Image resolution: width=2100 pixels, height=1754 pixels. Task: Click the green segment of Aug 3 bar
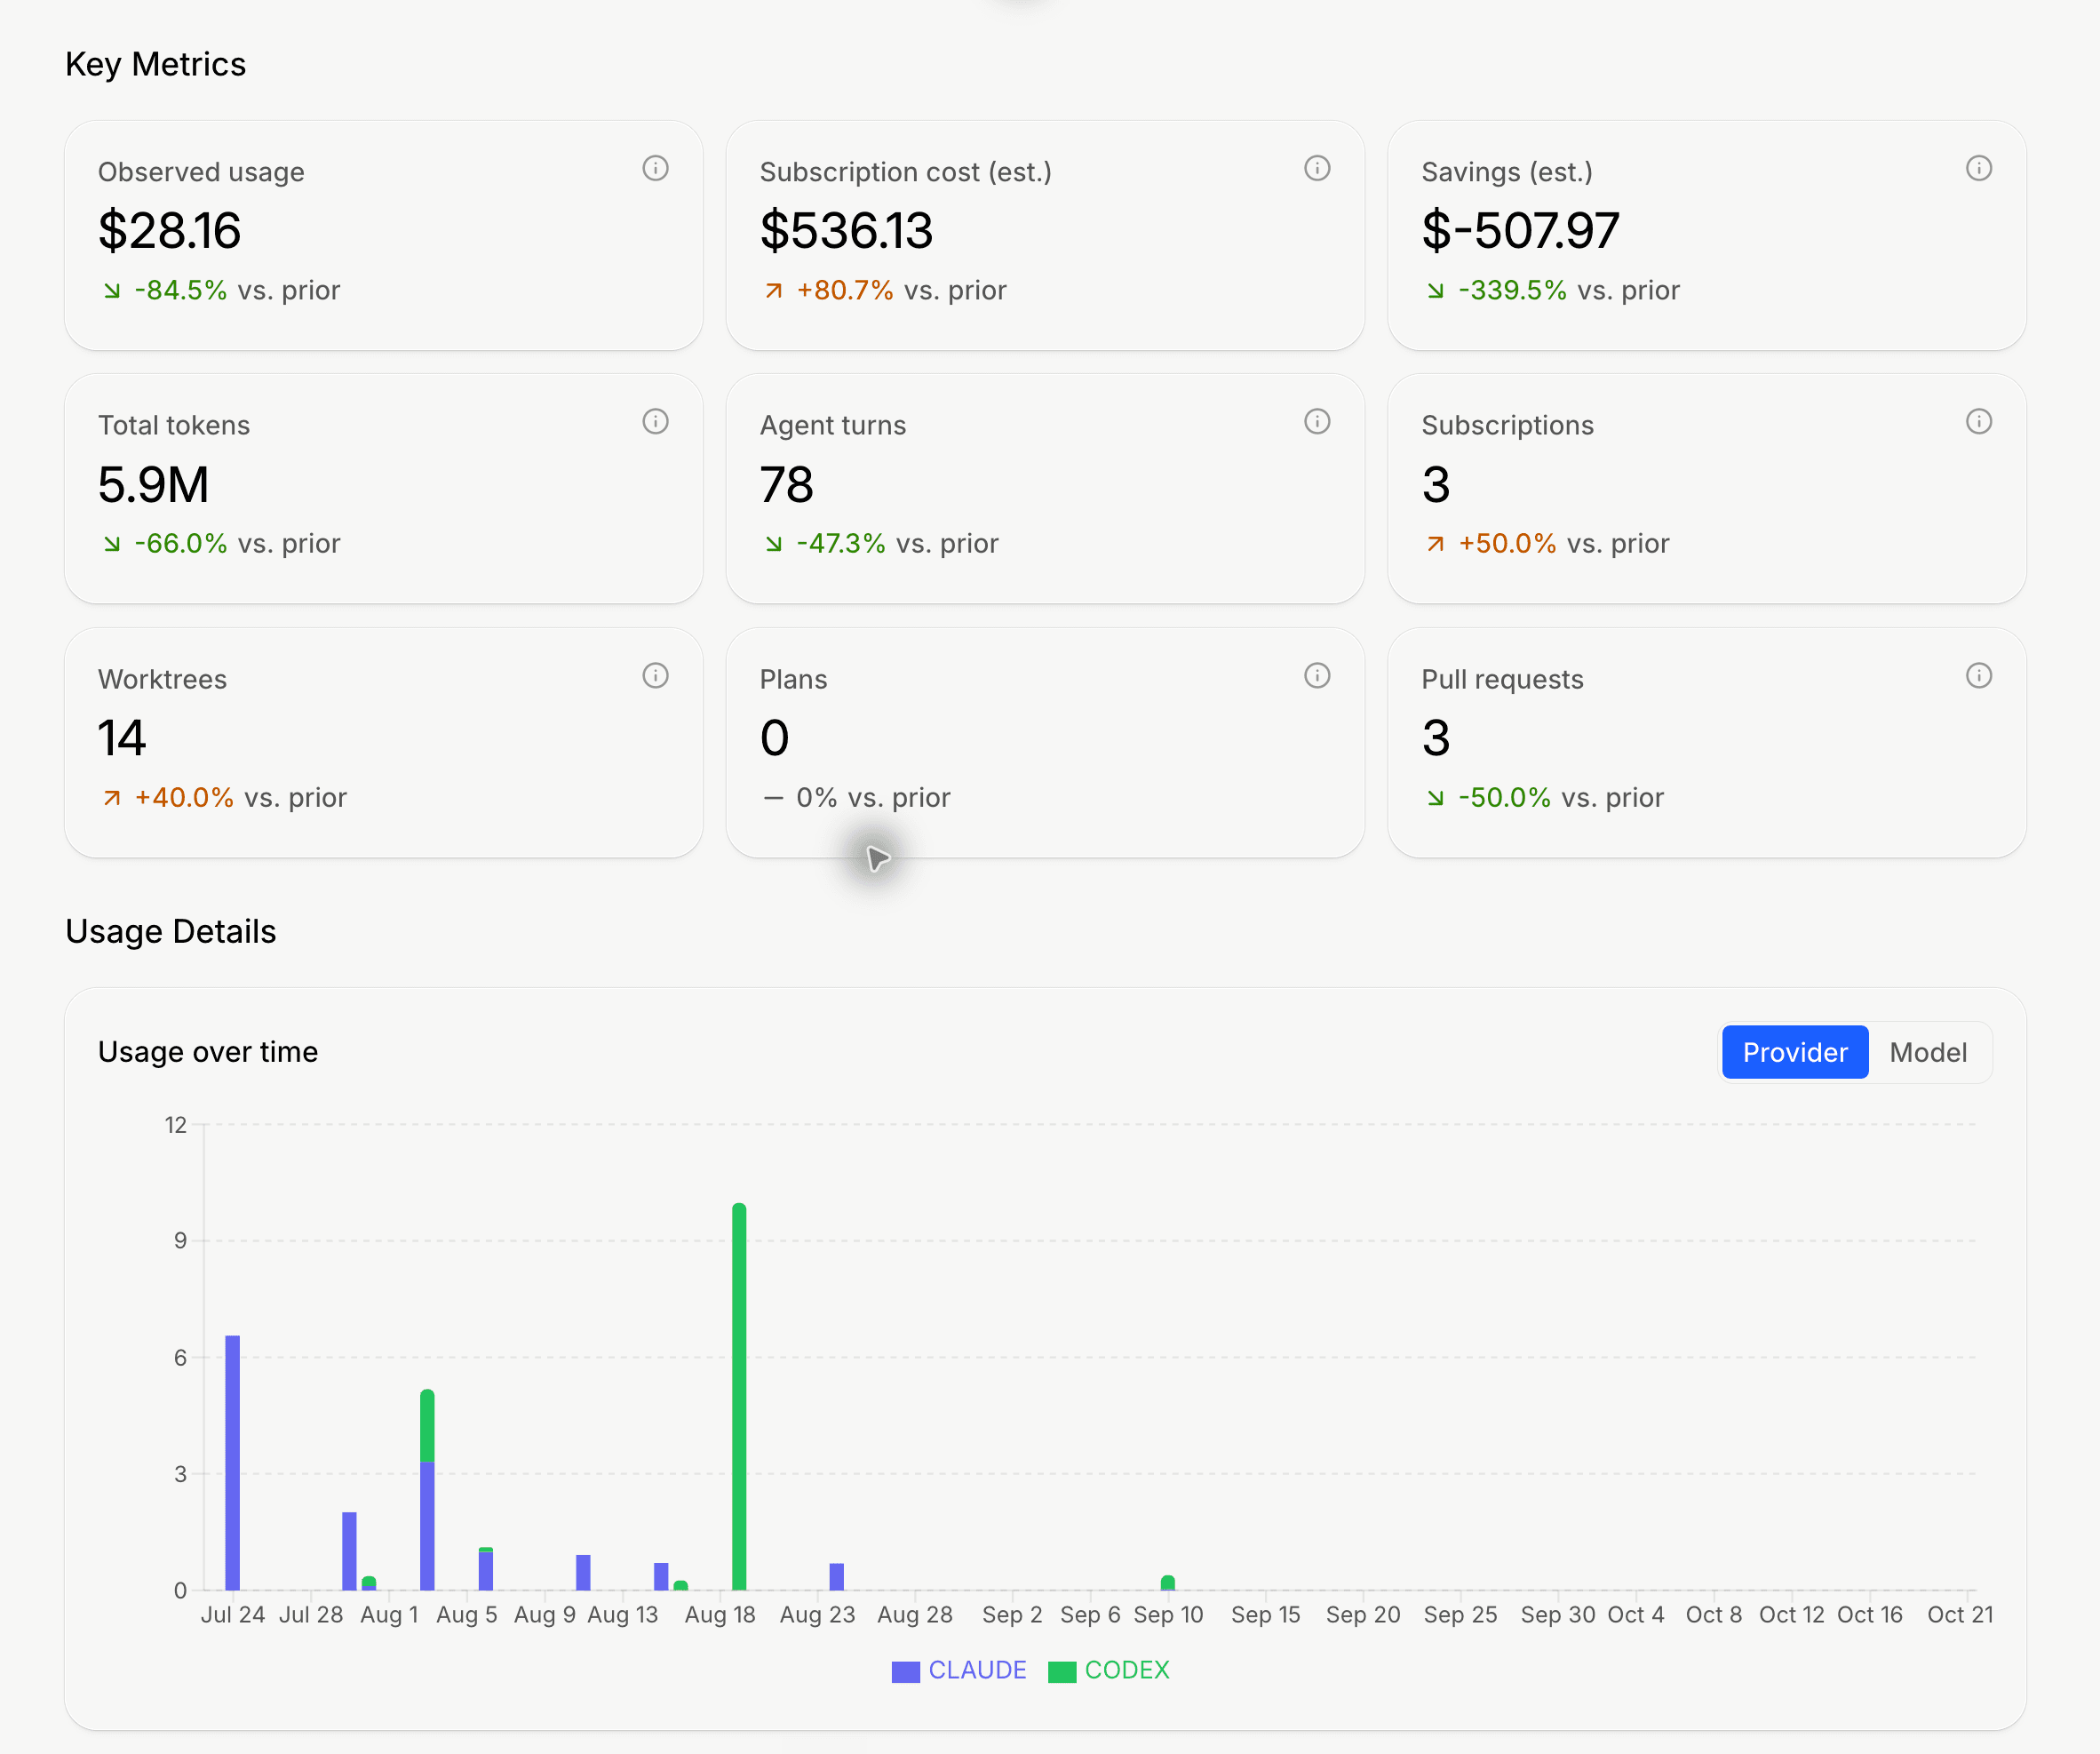(427, 1425)
